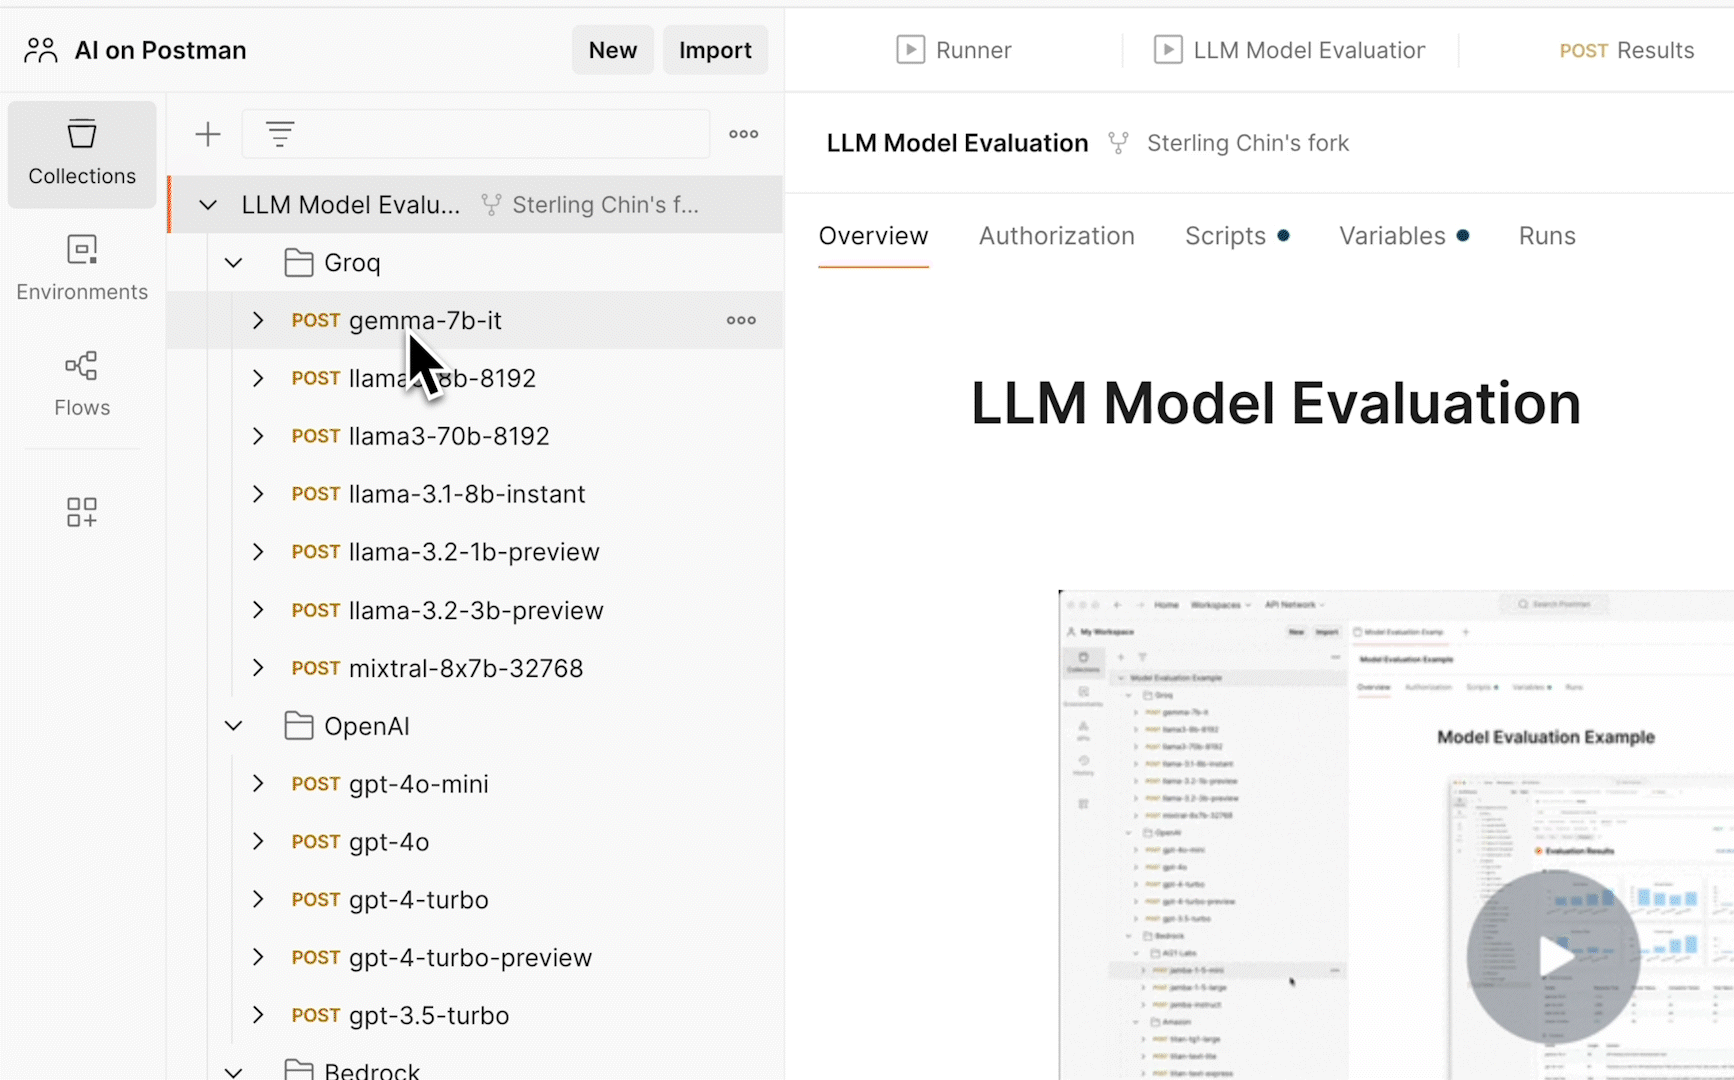The width and height of the screenshot is (1734, 1080).
Task: Select the mixtral-8x7b-32768 request
Action: pos(465,668)
